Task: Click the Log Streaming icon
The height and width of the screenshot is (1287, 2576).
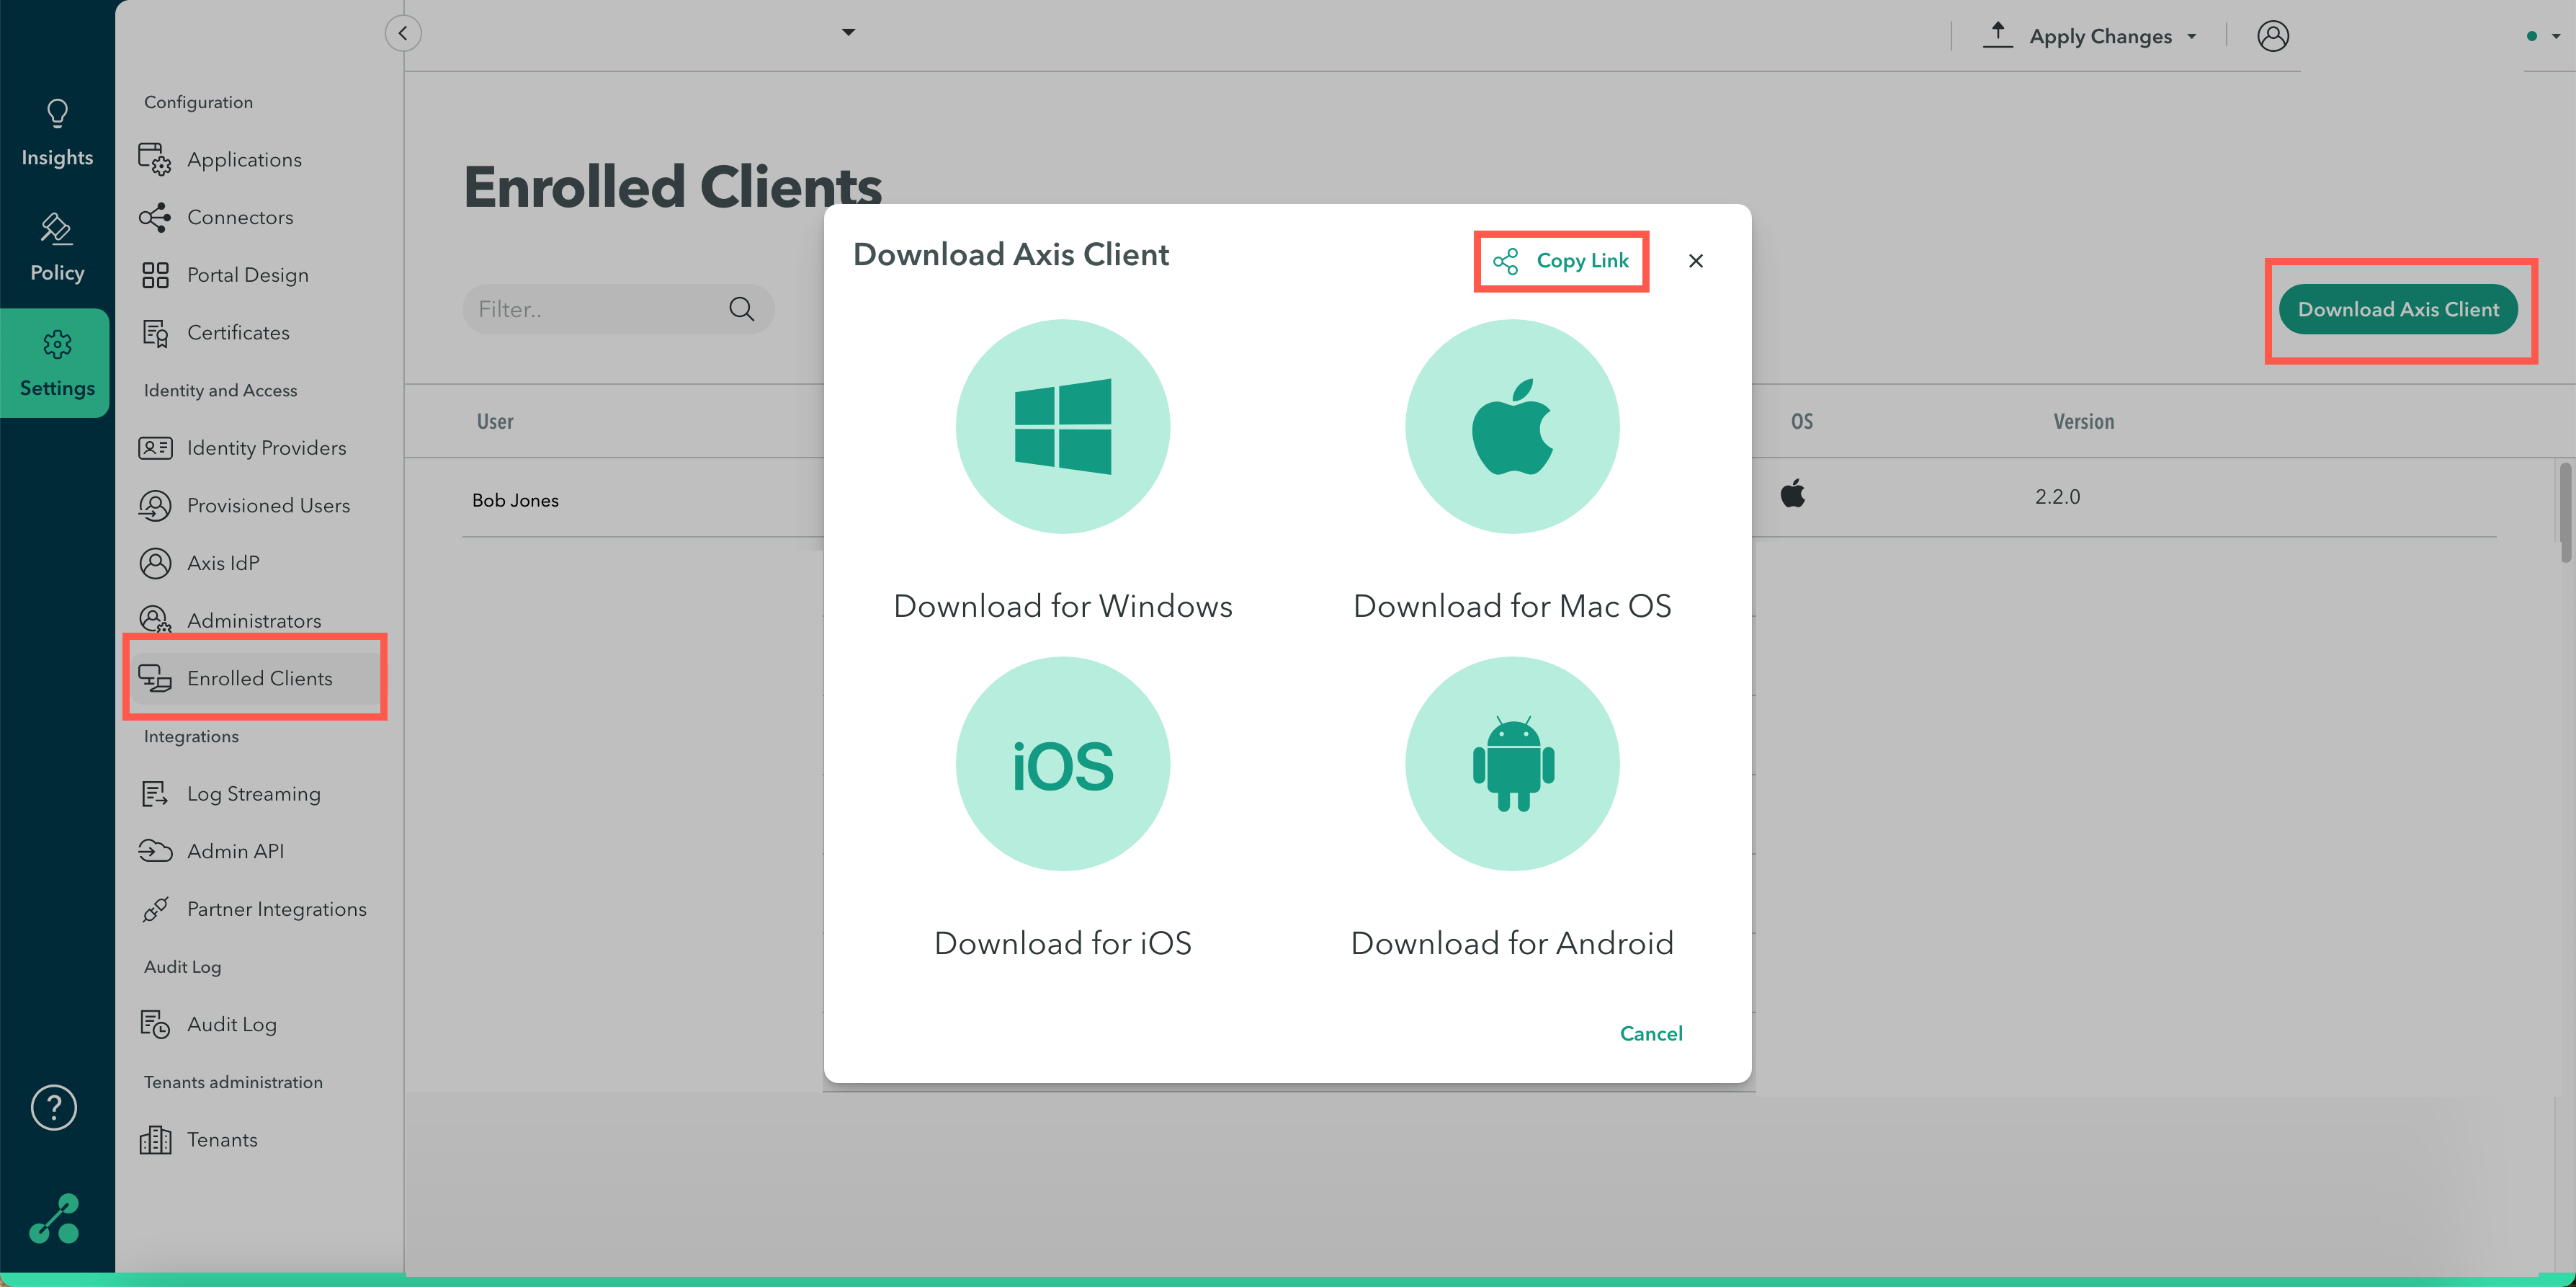Action: click(x=155, y=794)
